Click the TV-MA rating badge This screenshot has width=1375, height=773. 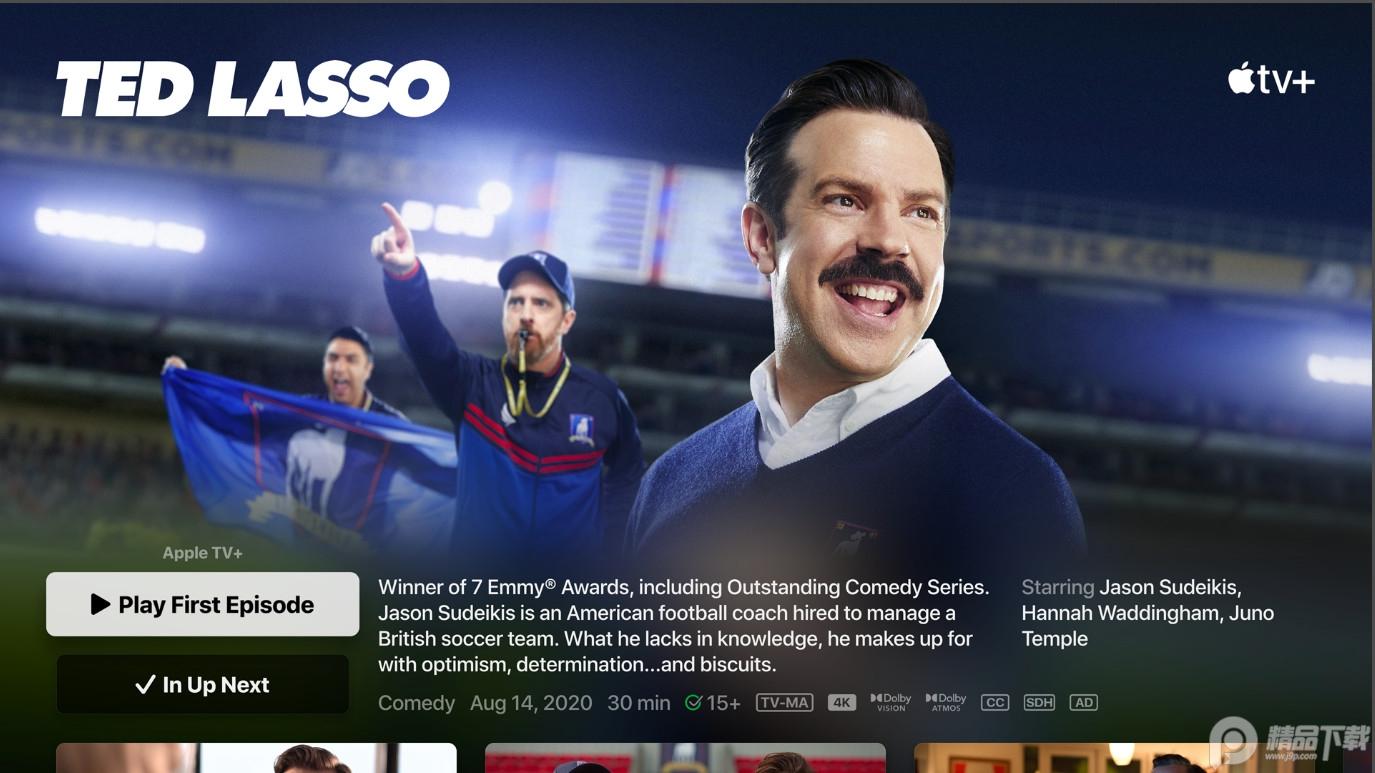[x=785, y=703]
